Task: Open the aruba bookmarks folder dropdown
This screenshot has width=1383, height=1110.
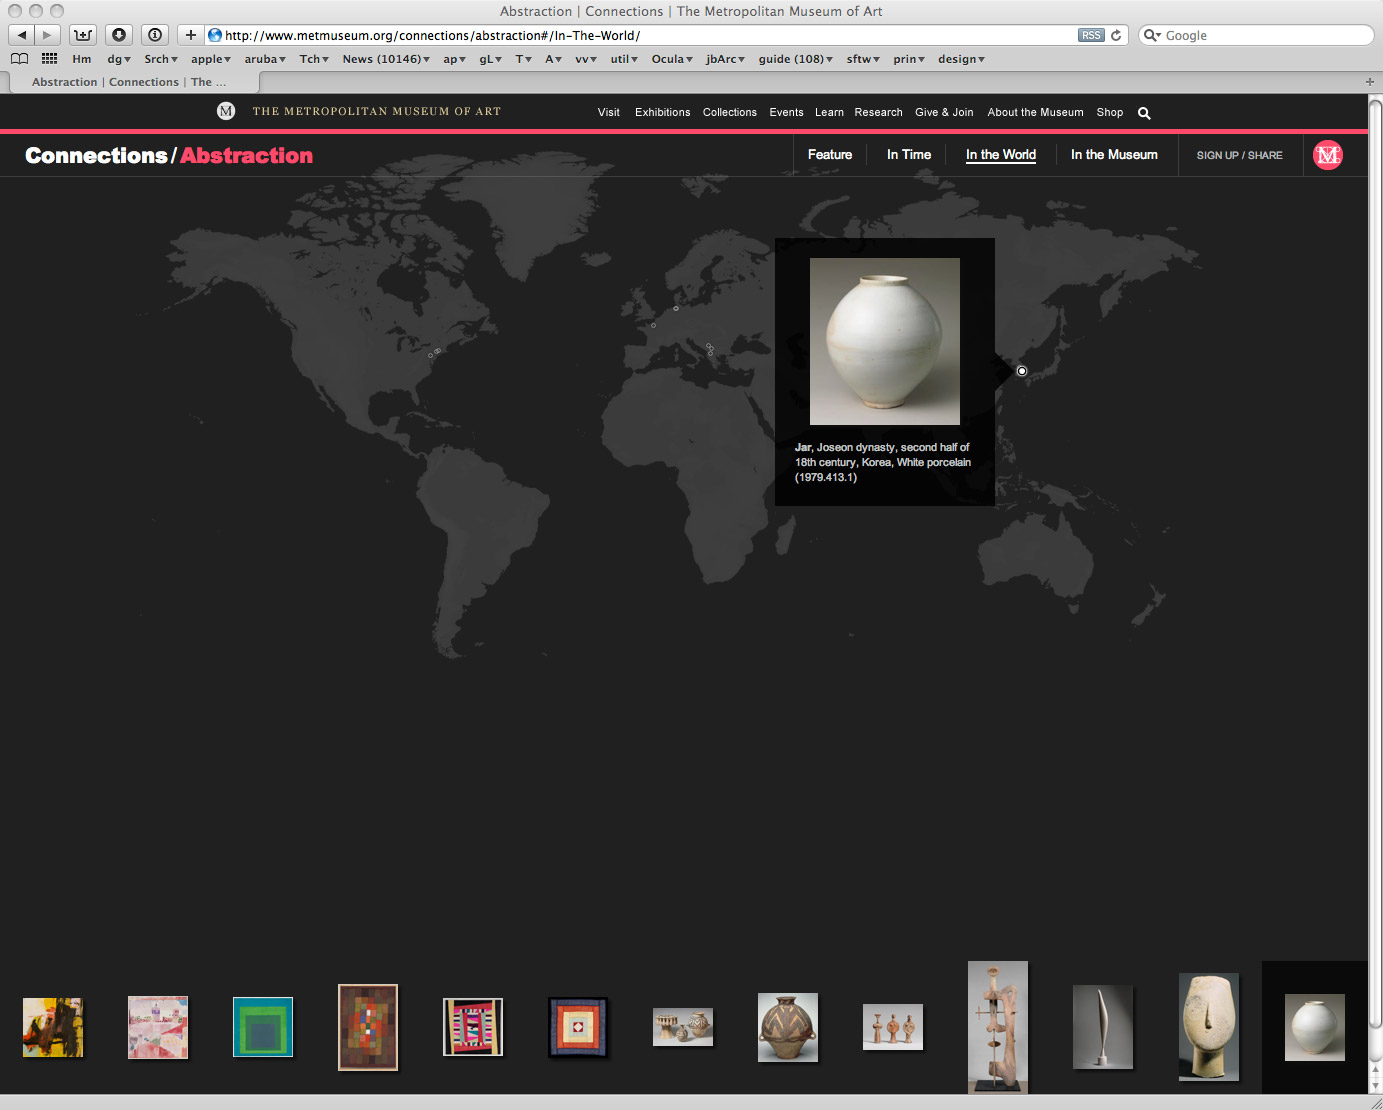Action: pyautogui.click(x=265, y=59)
